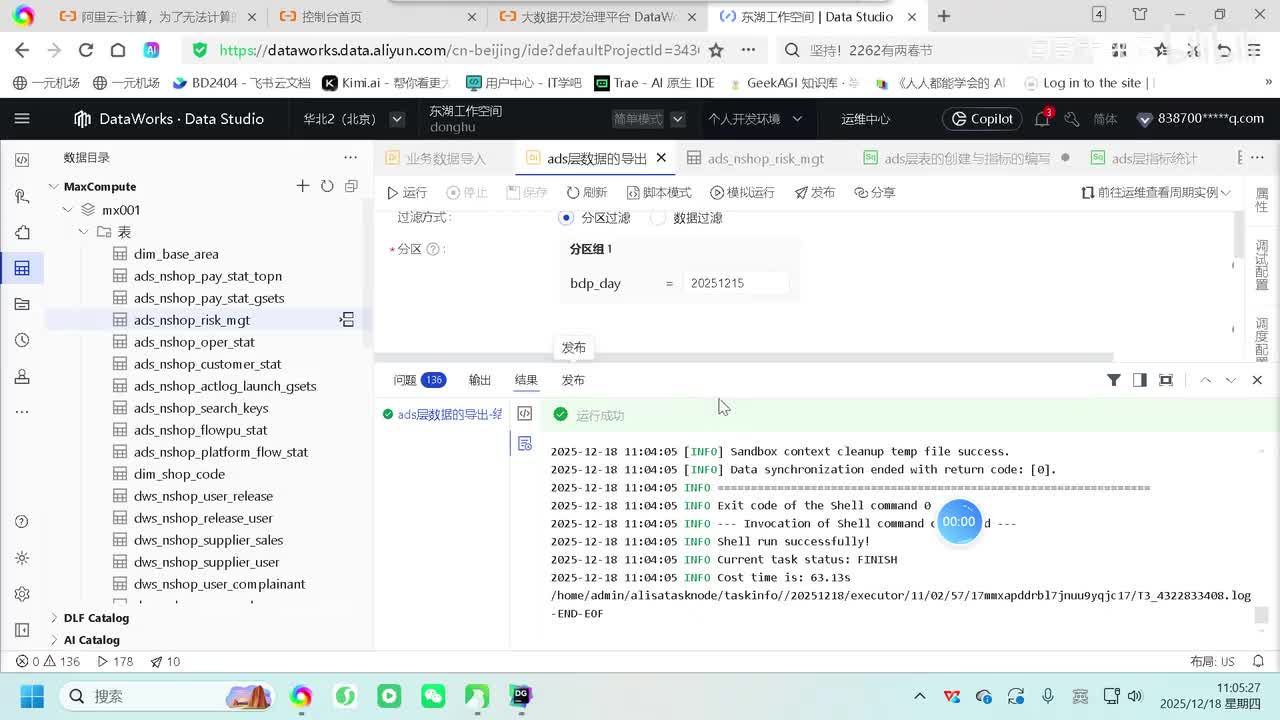Expand the DLF Catalog node
Screen dimensions: 1280x720
coord(54,618)
